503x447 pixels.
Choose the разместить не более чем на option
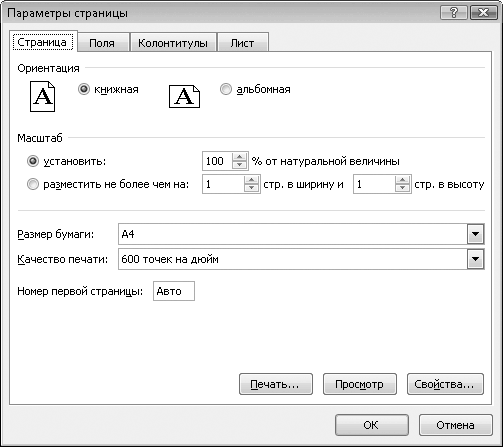[33, 184]
